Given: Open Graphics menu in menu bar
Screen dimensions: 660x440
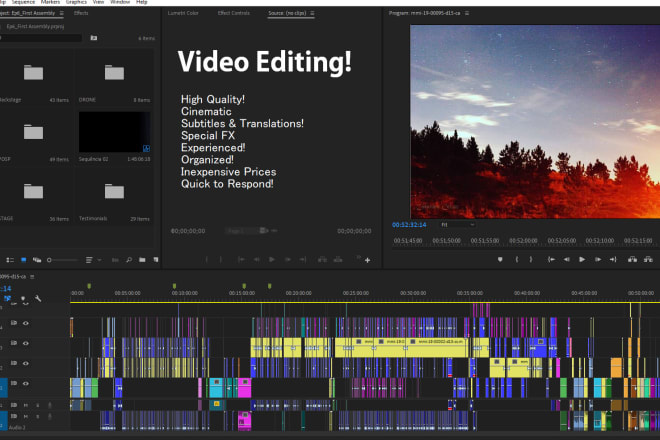Looking at the screenshot, I should pos(76,2).
